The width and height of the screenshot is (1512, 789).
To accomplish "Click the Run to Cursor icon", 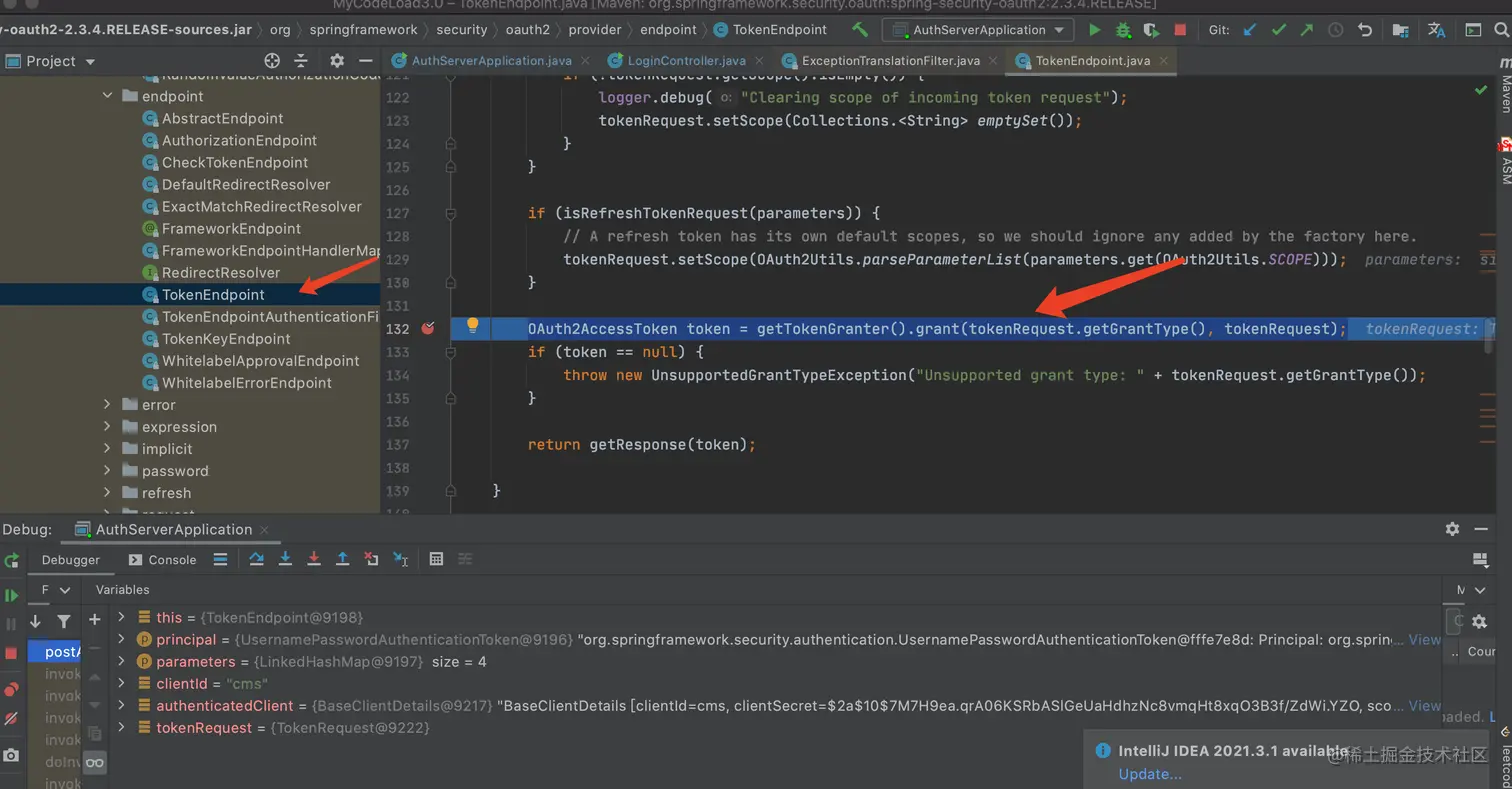I will (400, 559).
